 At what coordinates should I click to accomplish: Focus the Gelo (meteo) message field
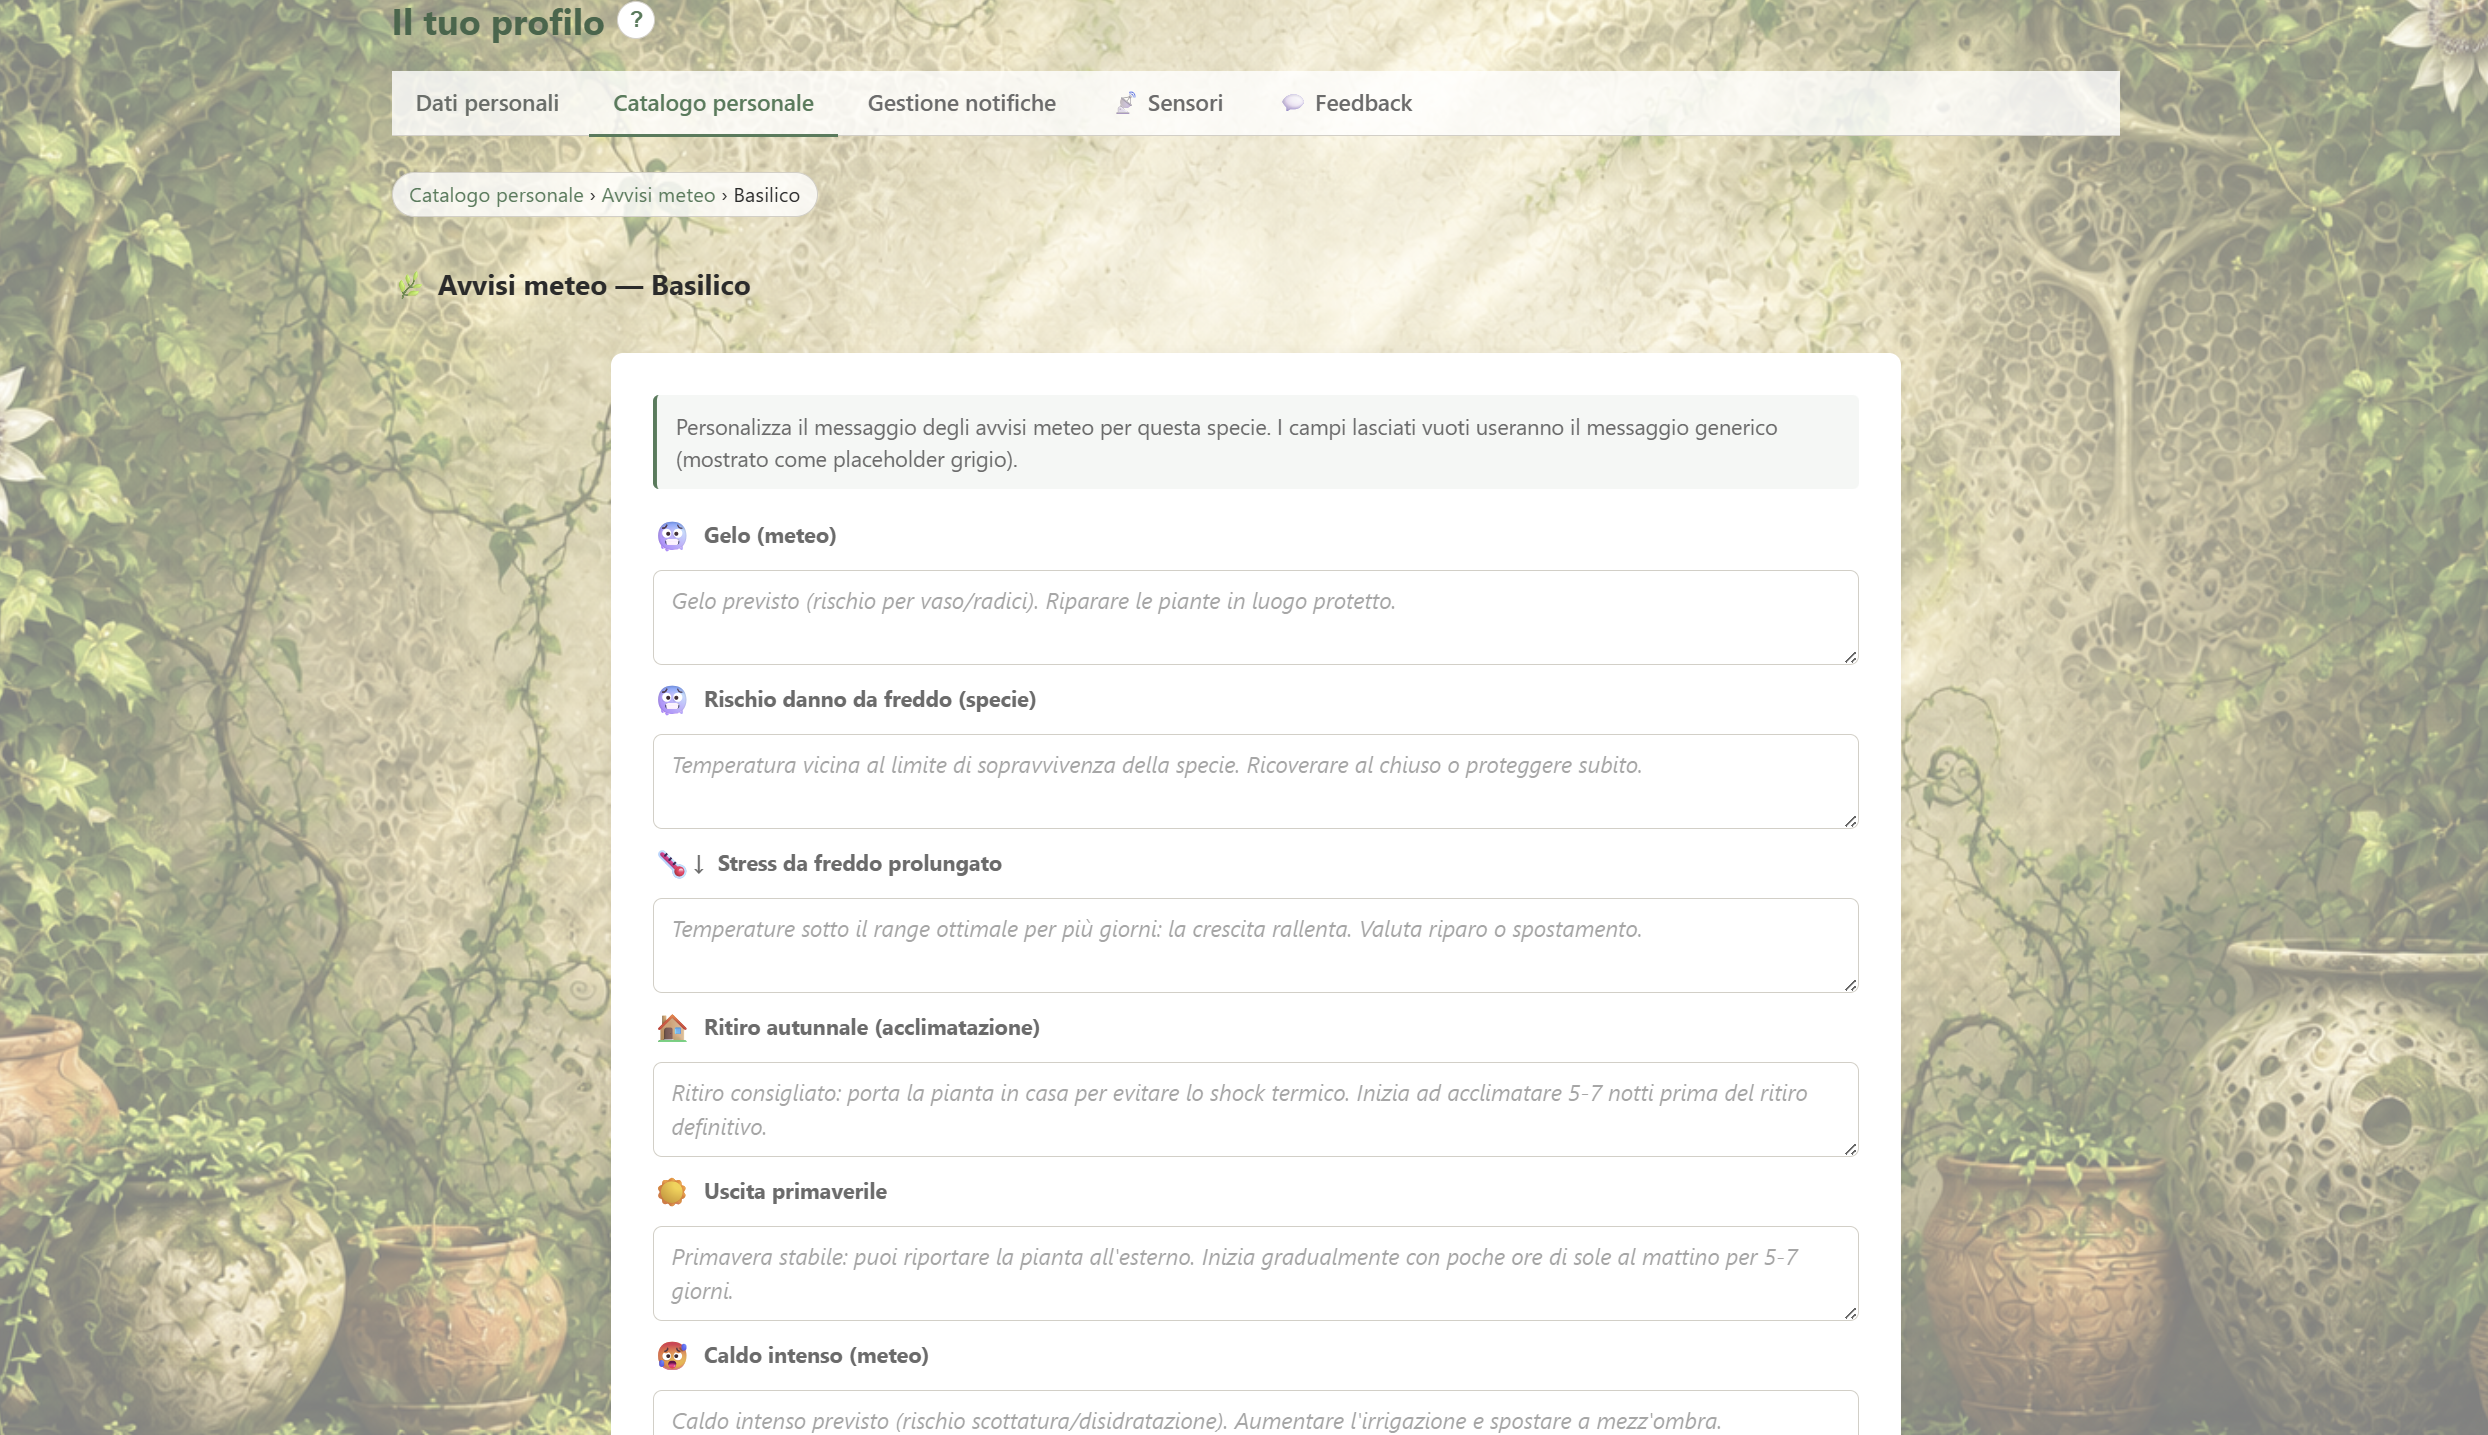(x=1255, y=617)
